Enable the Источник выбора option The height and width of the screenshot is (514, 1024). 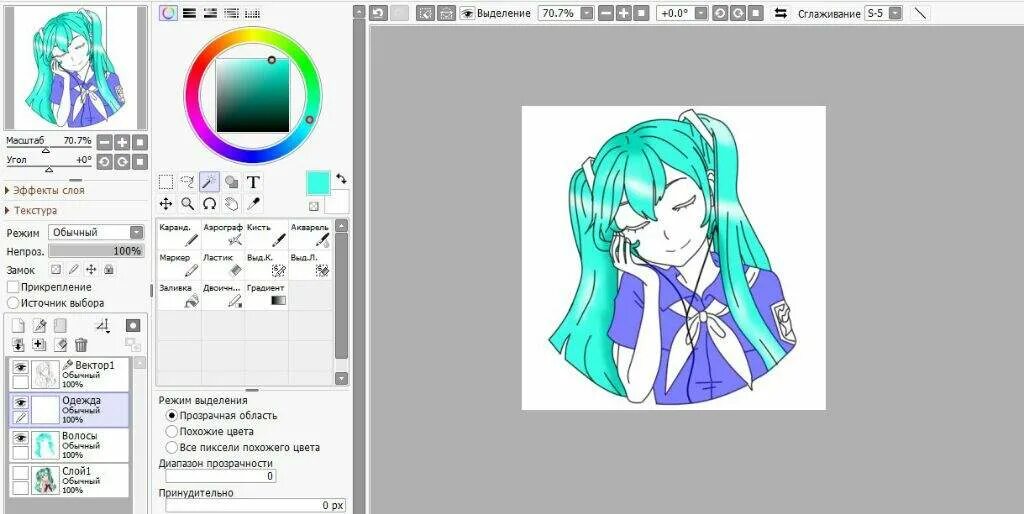[x=12, y=303]
